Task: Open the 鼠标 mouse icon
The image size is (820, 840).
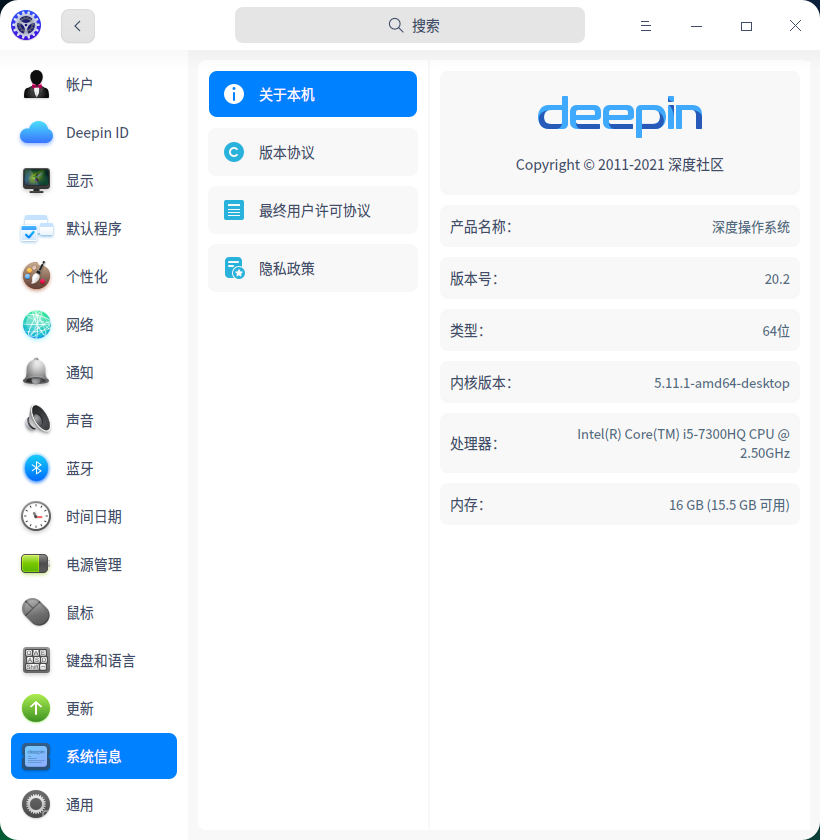Action: click(36, 612)
